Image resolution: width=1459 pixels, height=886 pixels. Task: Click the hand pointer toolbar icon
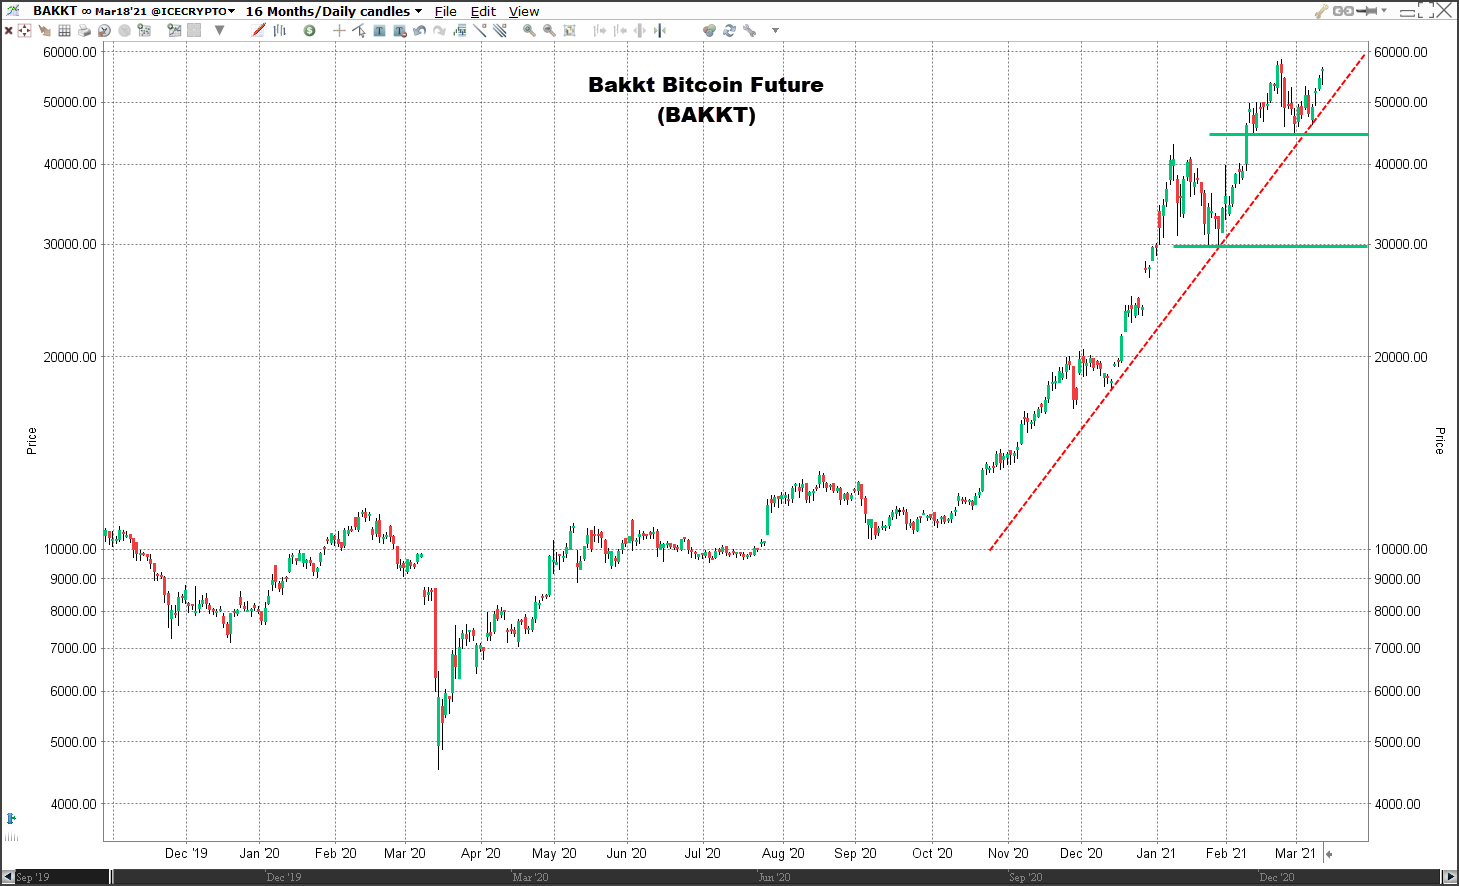coord(44,30)
